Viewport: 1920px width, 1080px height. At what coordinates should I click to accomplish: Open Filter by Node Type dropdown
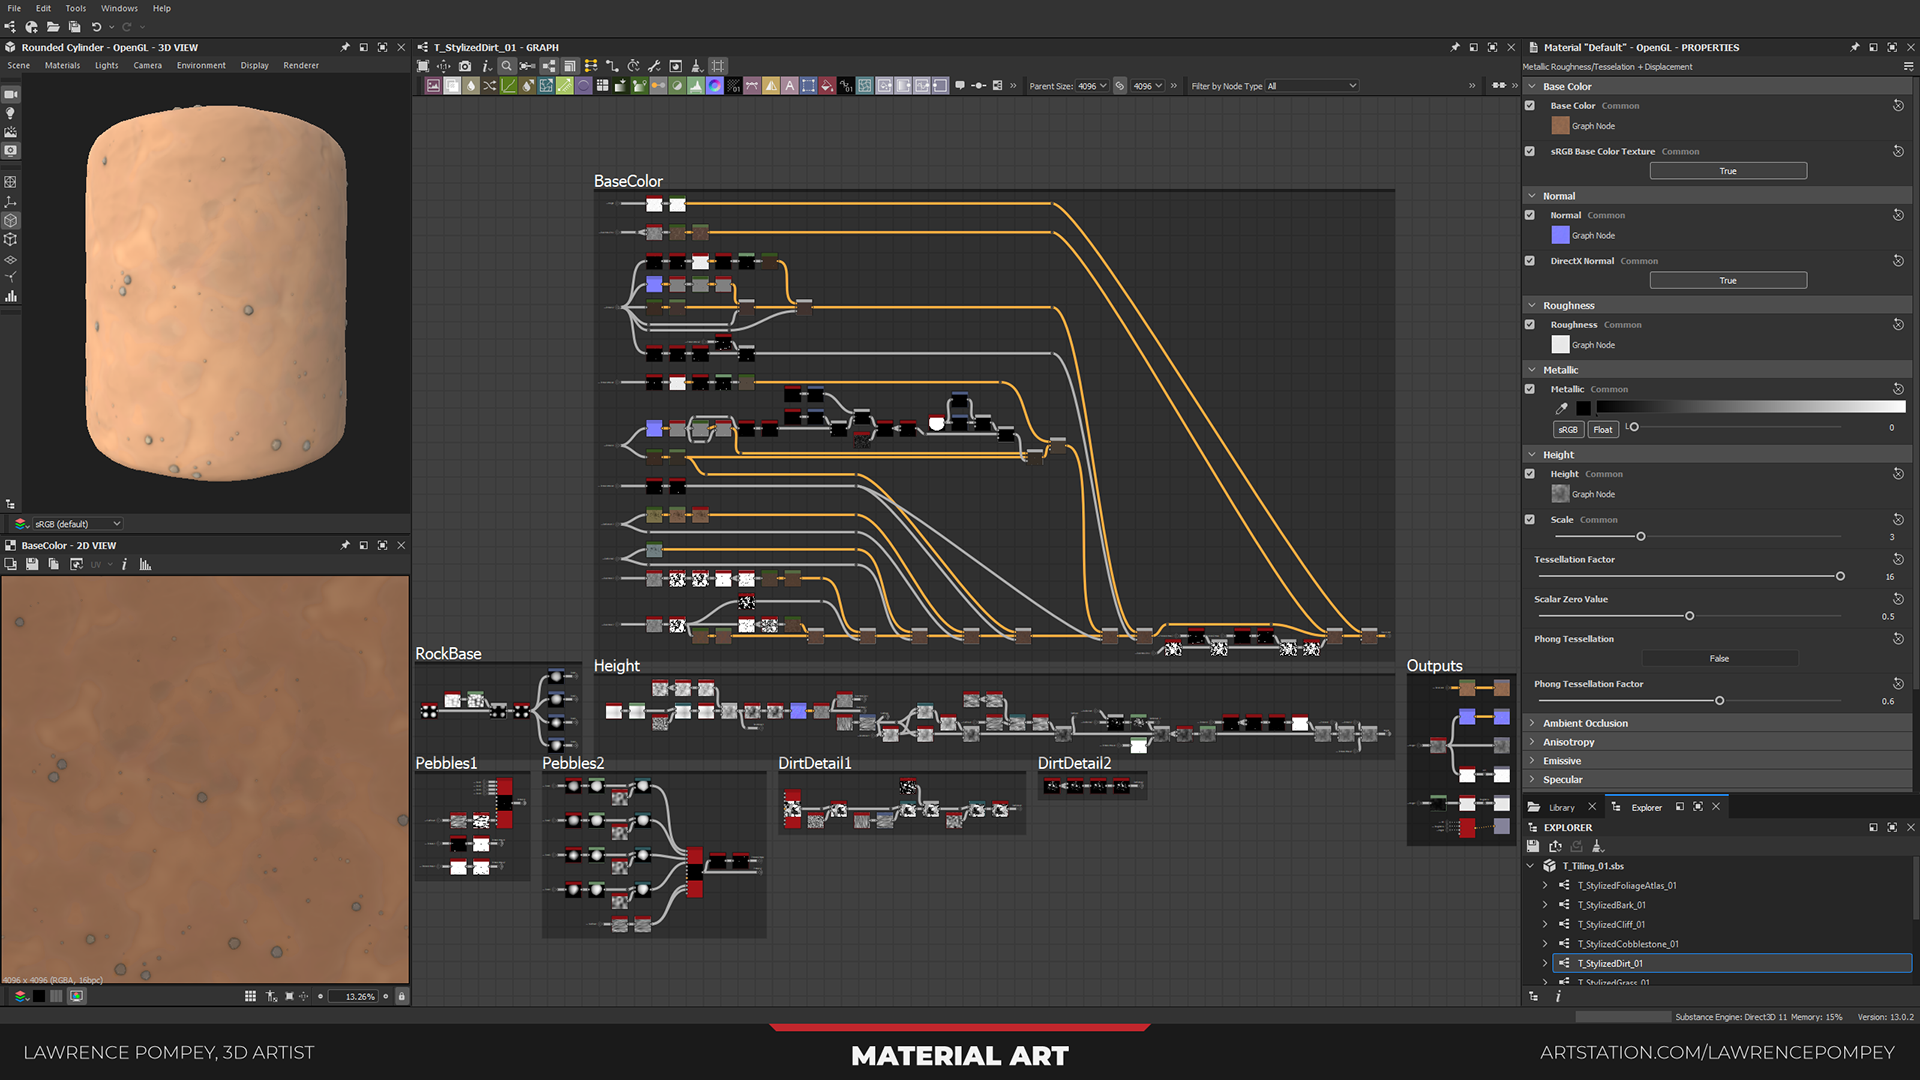click(1312, 86)
